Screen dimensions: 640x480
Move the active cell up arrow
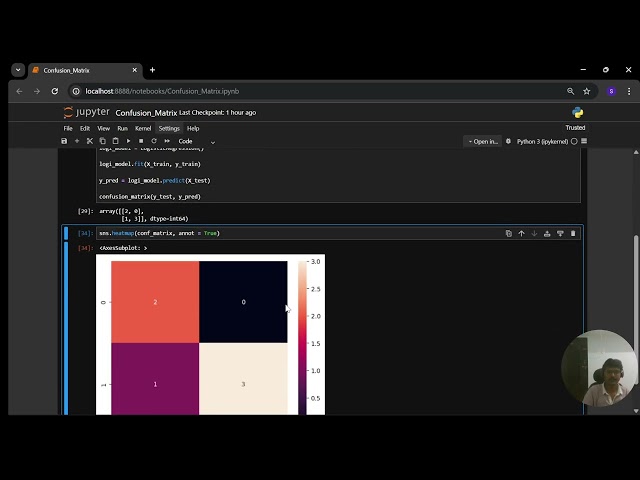click(521, 233)
